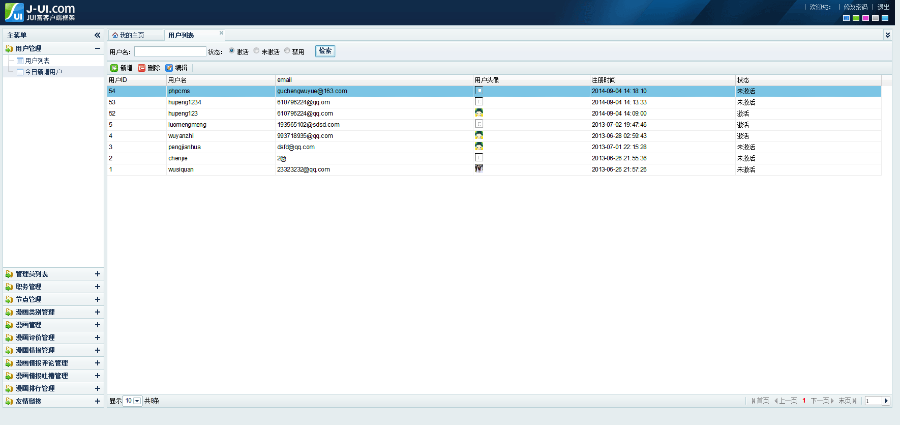Expand the 职务管理 sidebar section
Screen dimensions: 900x425
coord(97,287)
